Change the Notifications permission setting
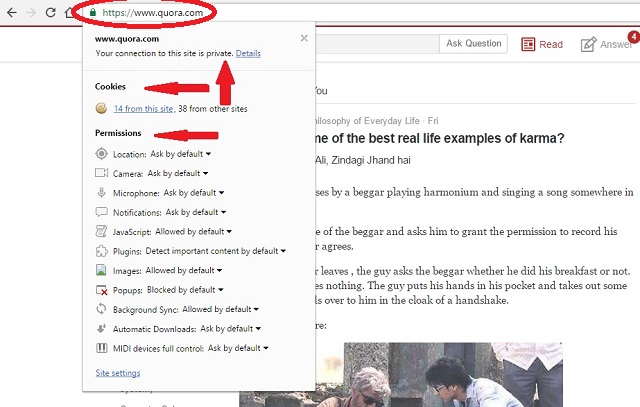 [196, 212]
